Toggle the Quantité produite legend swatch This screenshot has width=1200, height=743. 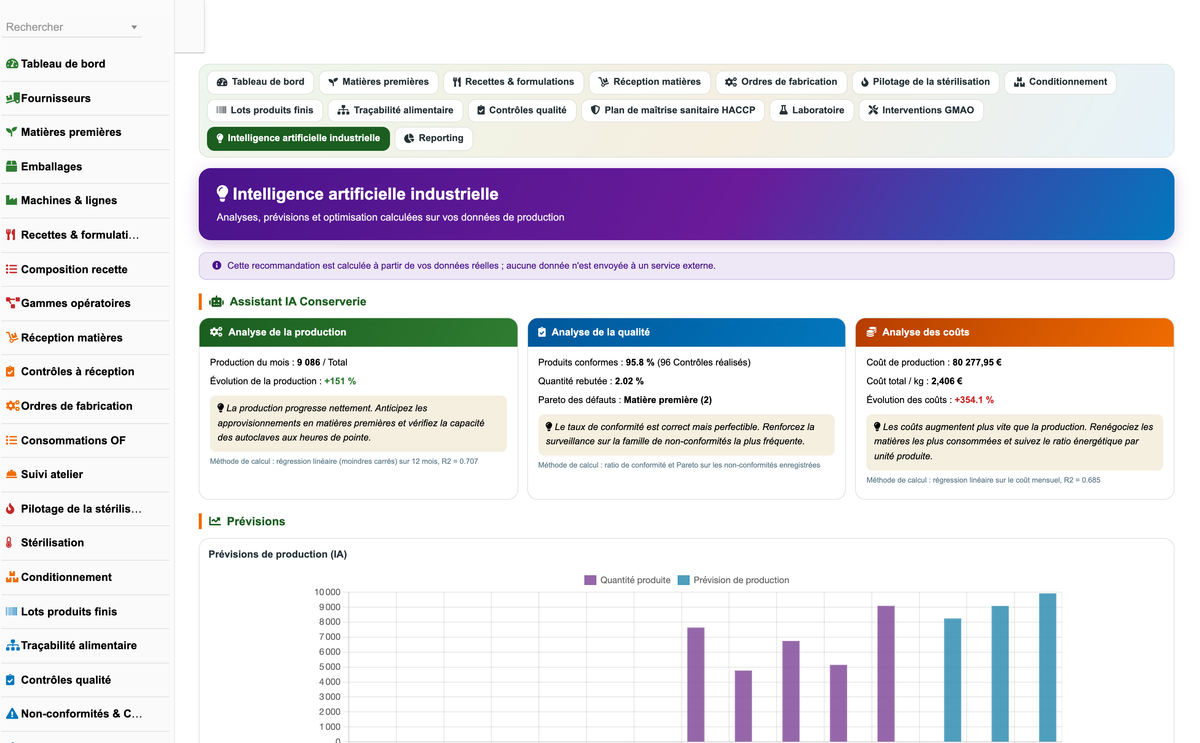590,580
